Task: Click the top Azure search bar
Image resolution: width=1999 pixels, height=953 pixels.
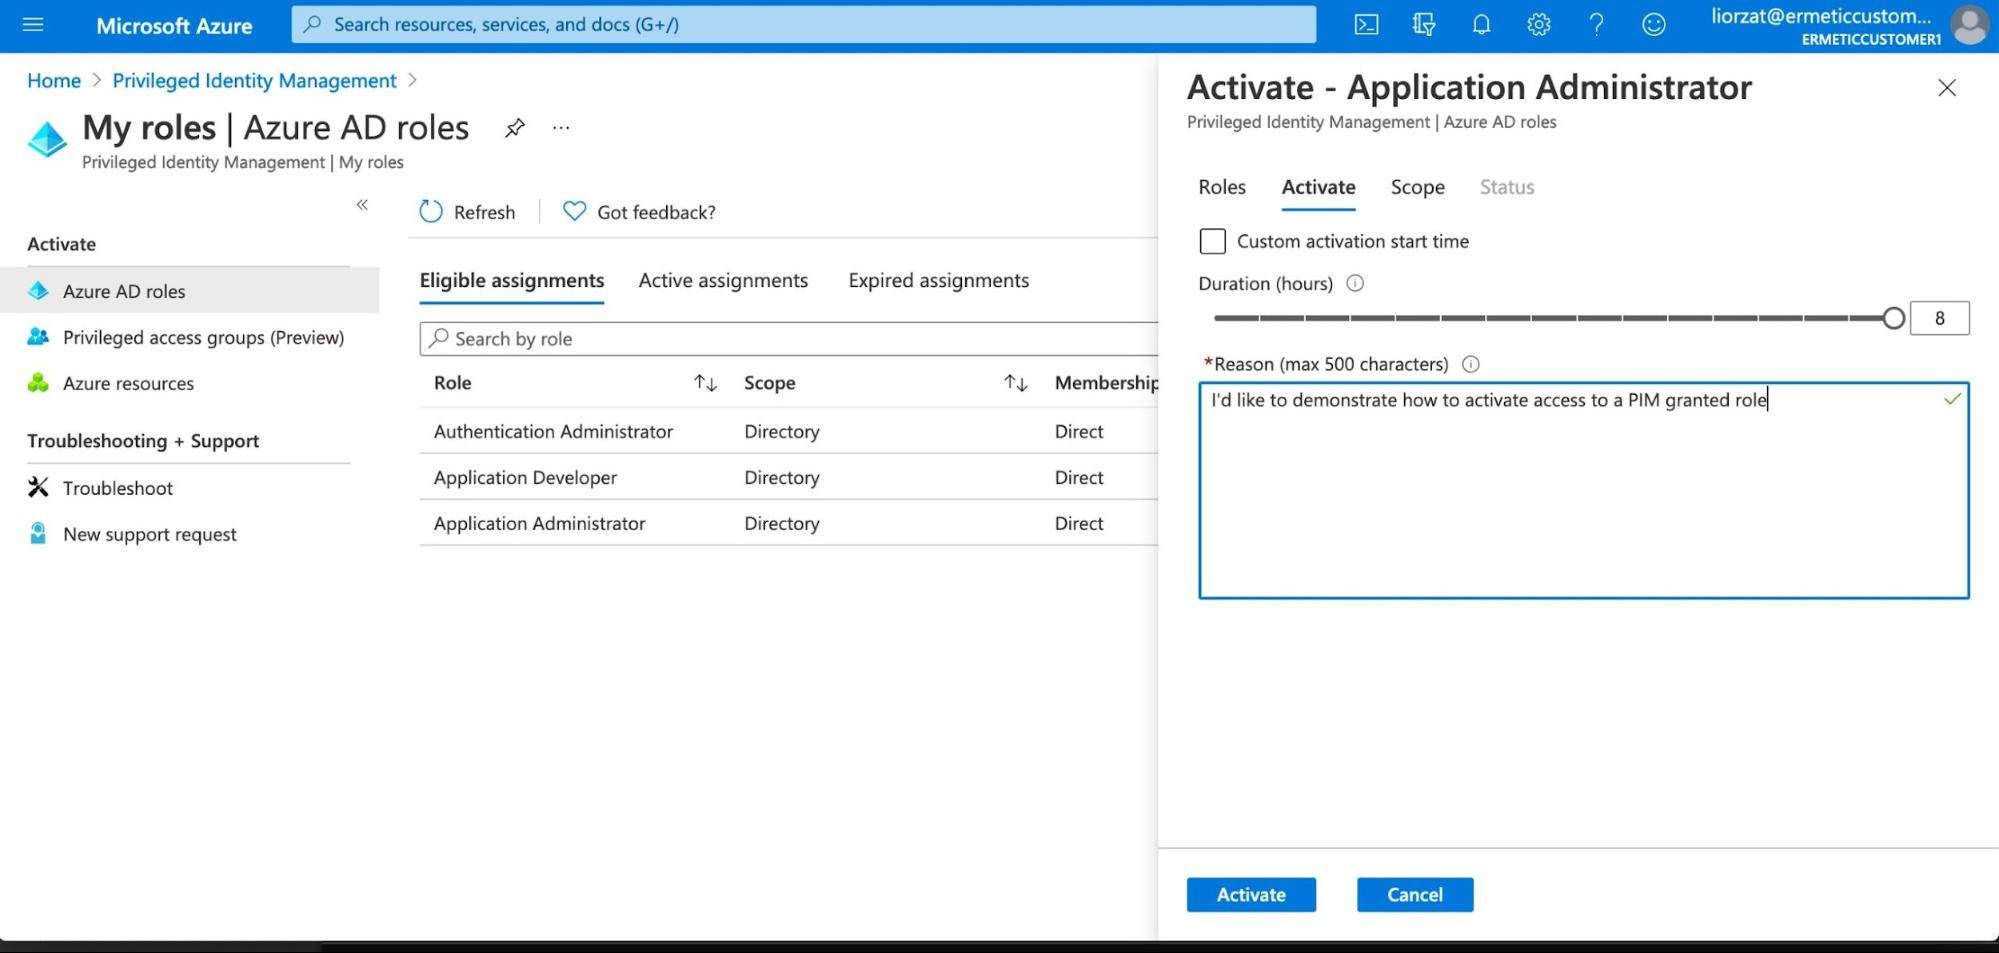Action: [803, 24]
